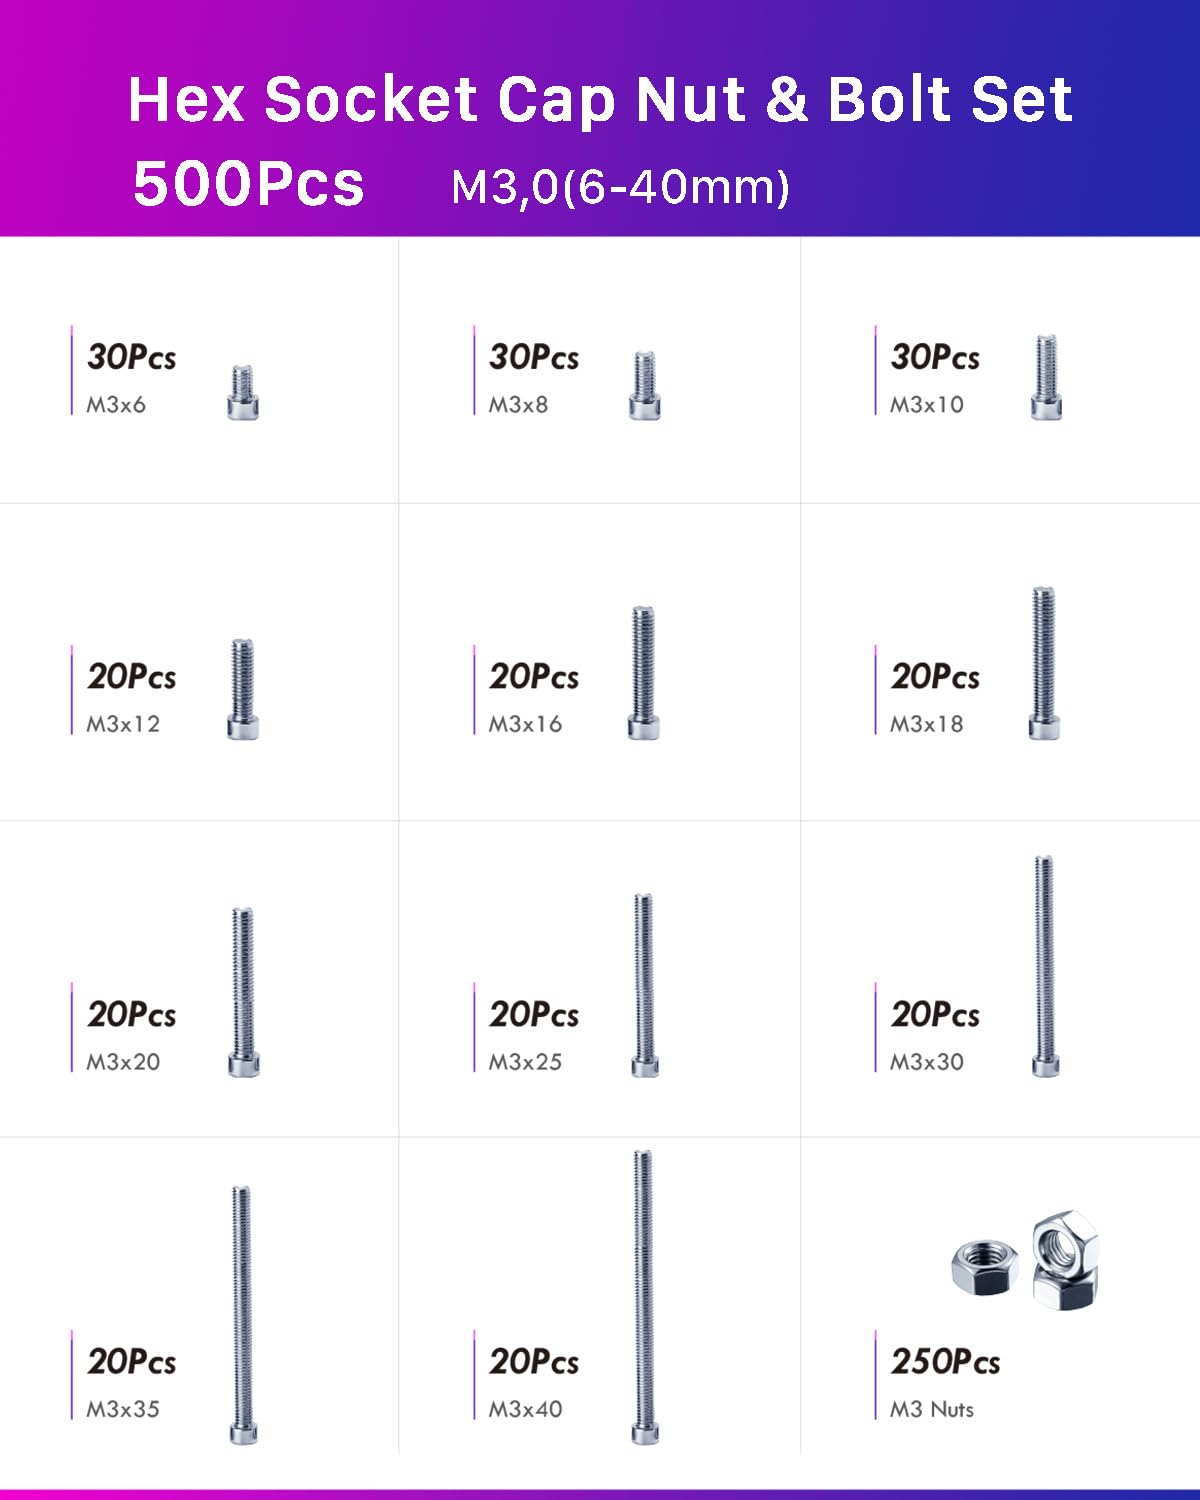The height and width of the screenshot is (1500, 1200).
Task: Click the M3x16 screw picture
Action: 643,672
